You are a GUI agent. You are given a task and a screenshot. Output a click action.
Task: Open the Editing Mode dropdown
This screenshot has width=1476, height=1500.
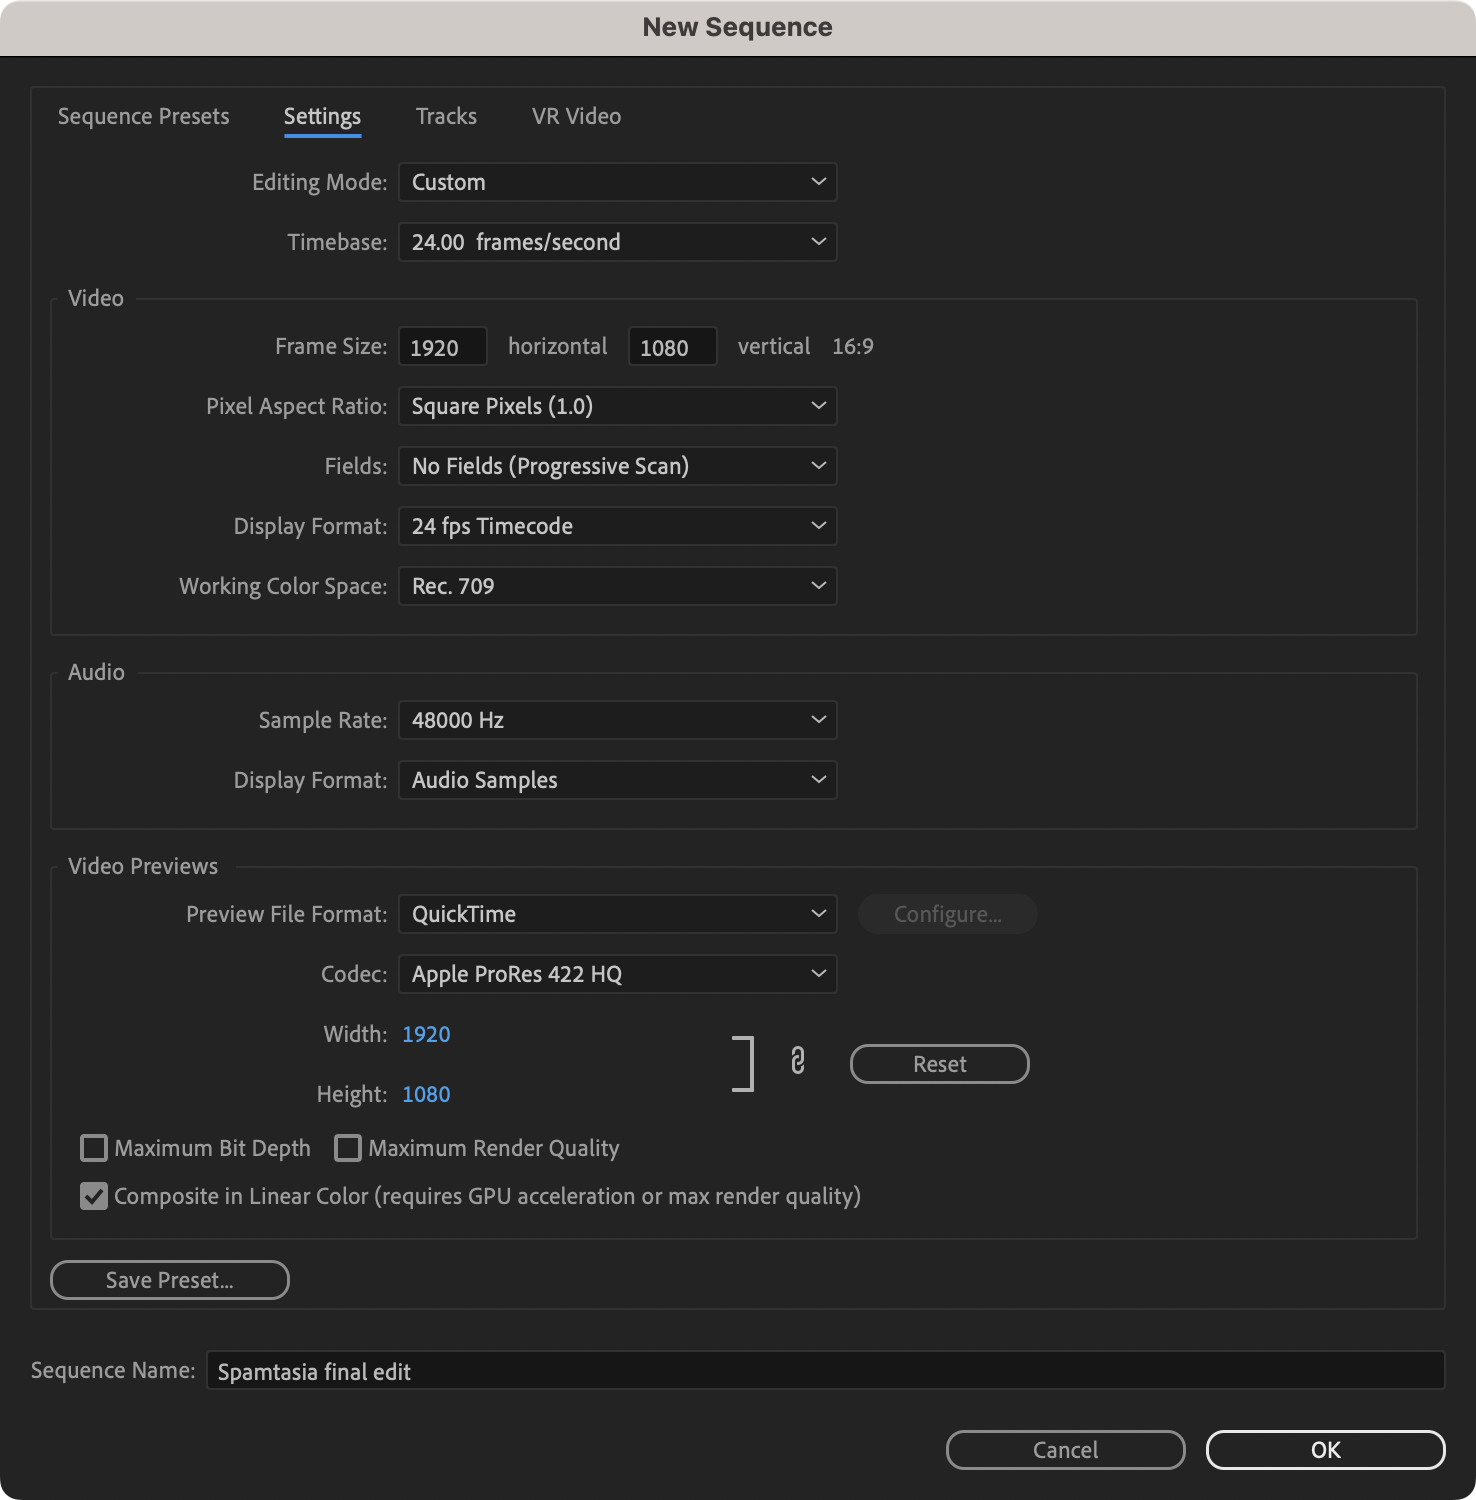click(618, 182)
